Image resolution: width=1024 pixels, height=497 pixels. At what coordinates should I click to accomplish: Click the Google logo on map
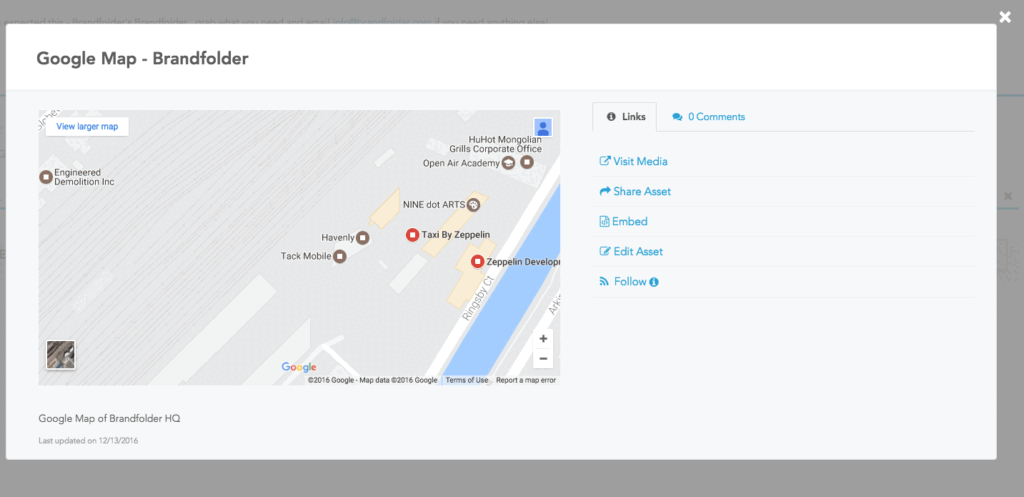pyautogui.click(x=299, y=367)
